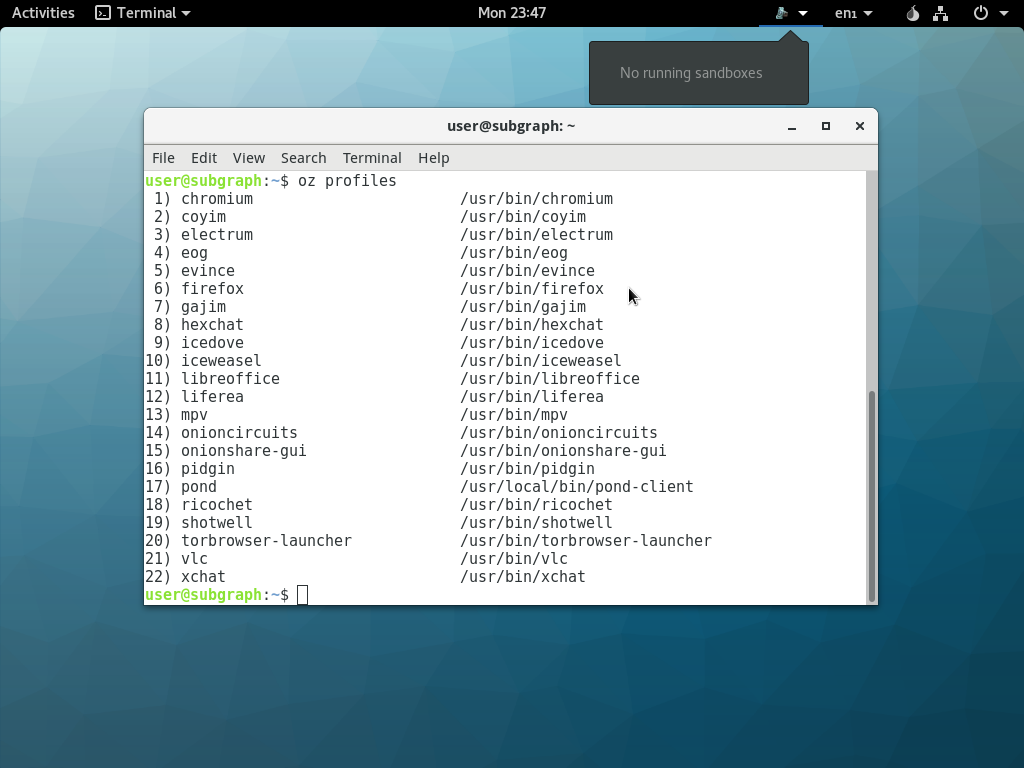1024x768 pixels.
Task: Expand the system menu arrow beside power
Action: [1004, 13]
